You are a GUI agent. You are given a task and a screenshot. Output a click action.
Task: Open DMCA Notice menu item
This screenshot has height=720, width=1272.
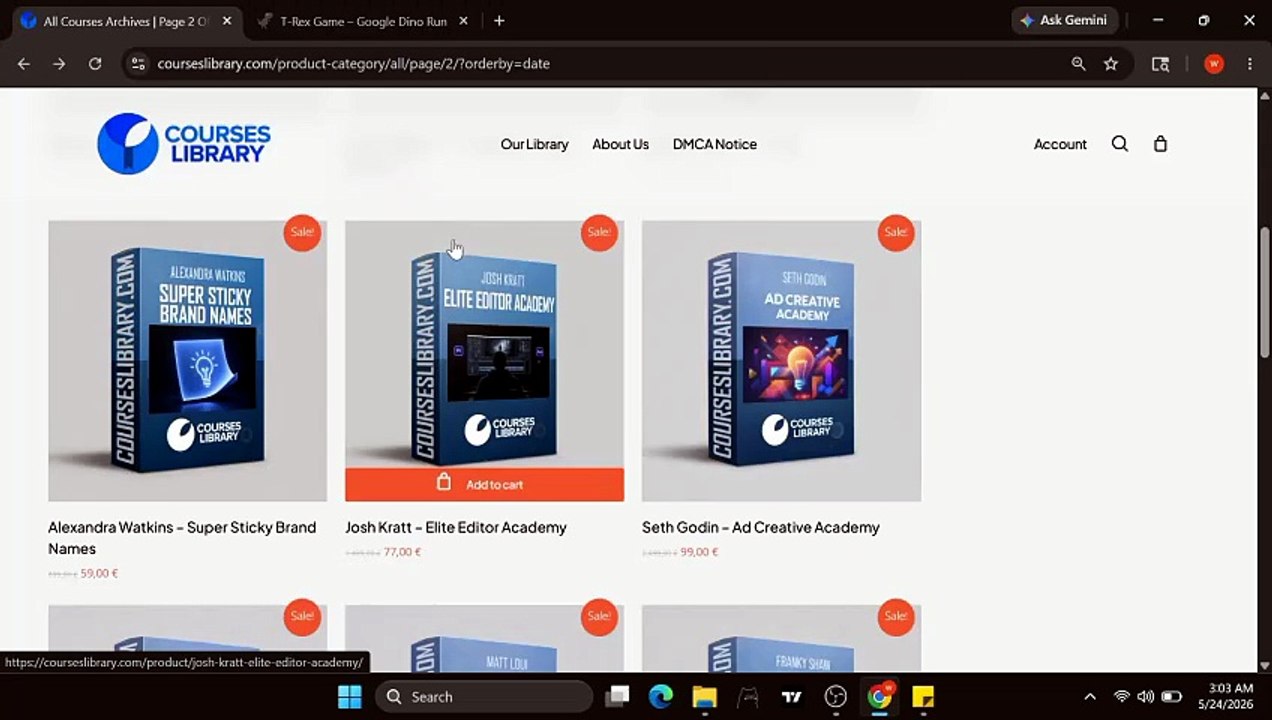[x=714, y=144]
